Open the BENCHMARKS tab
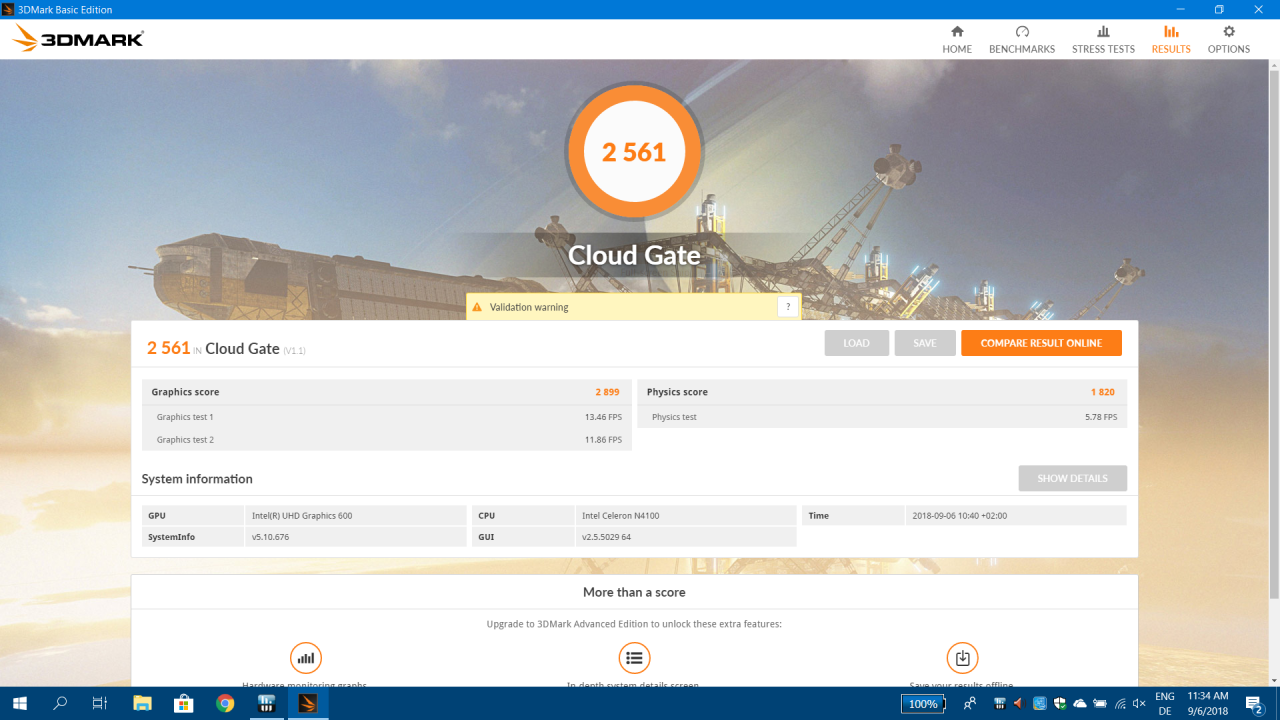This screenshot has width=1280, height=720. [1022, 40]
